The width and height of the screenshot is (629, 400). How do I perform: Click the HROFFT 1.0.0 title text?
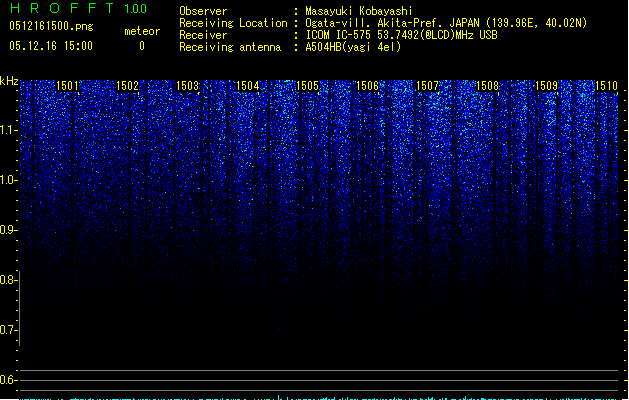point(78,8)
